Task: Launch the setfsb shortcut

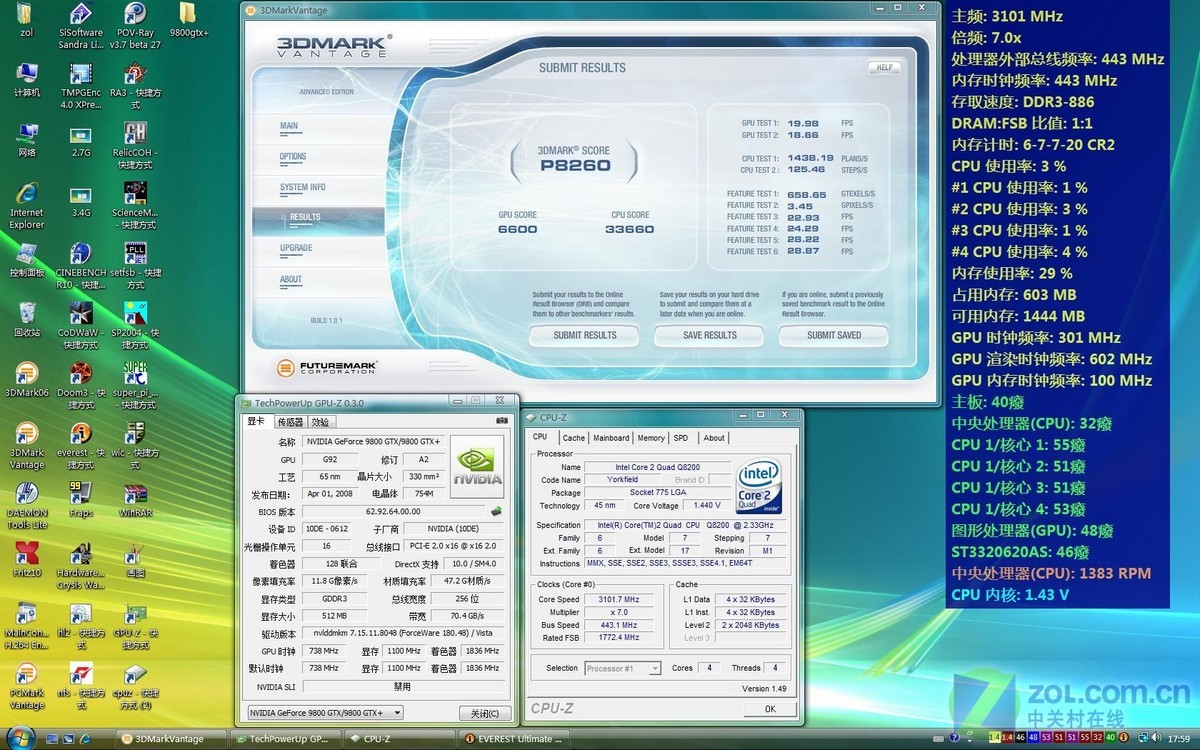Action: point(135,265)
